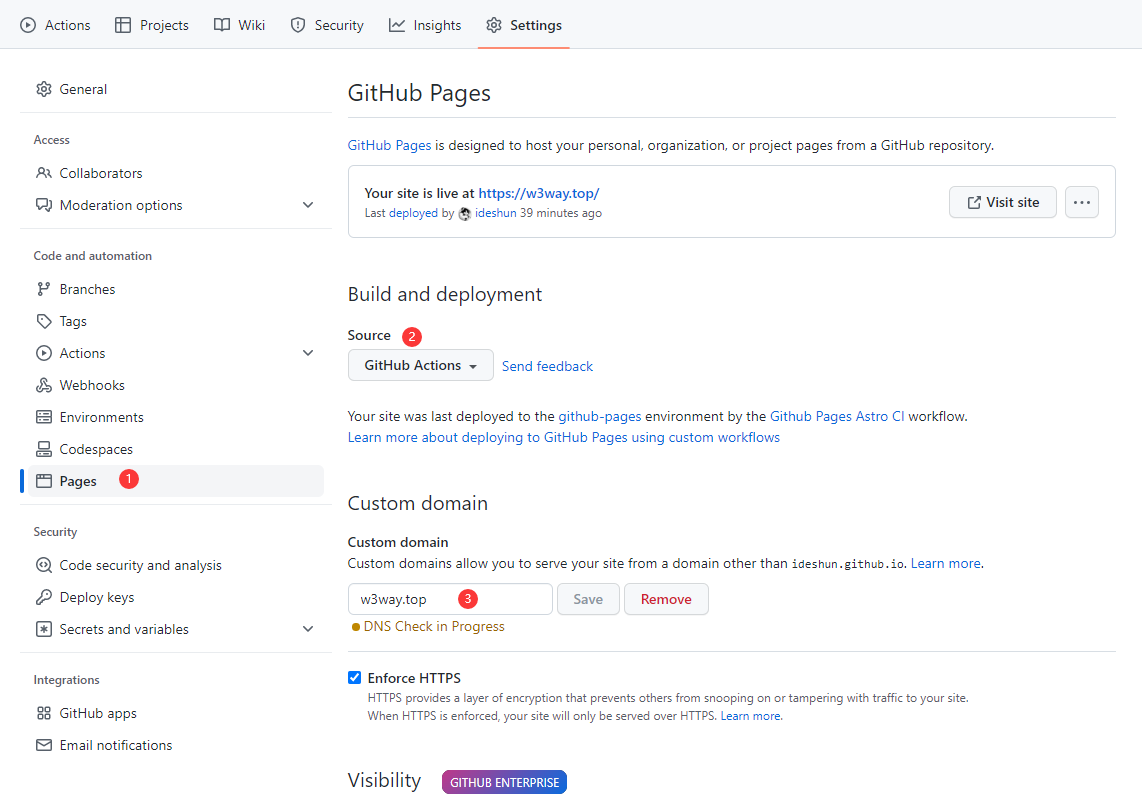Click the graph icon beside Insights
Viewport: 1142px width, 806px height.
(x=397, y=25)
